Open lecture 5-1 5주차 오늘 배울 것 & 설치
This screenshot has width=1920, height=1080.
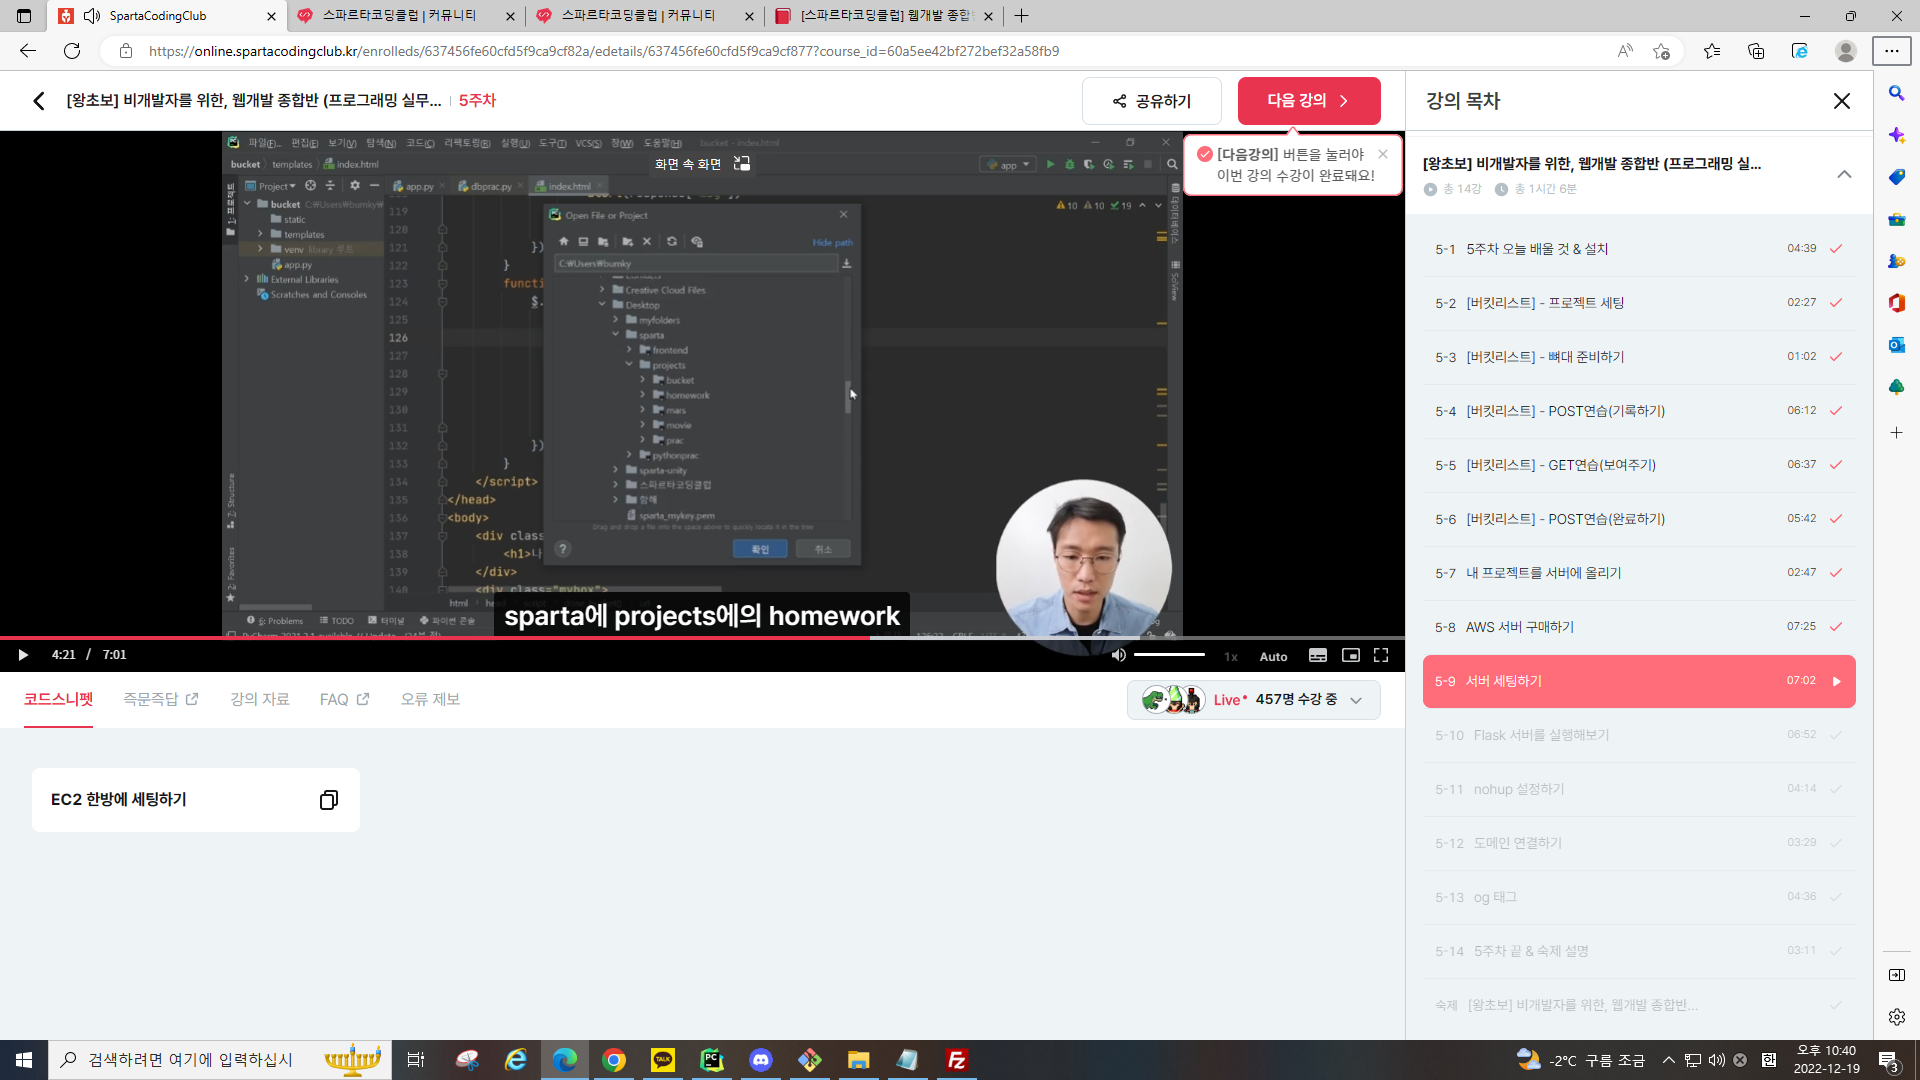[x=1639, y=249]
